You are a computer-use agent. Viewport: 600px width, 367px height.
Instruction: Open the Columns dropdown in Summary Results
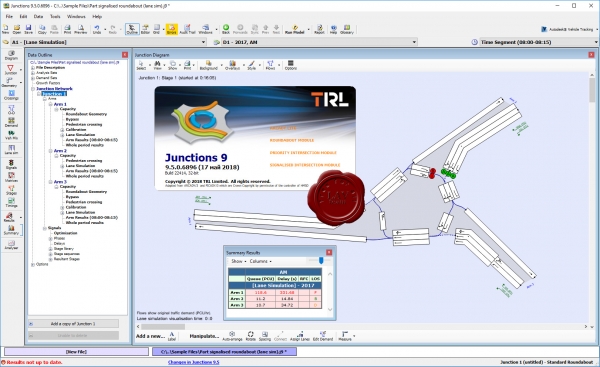260,261
